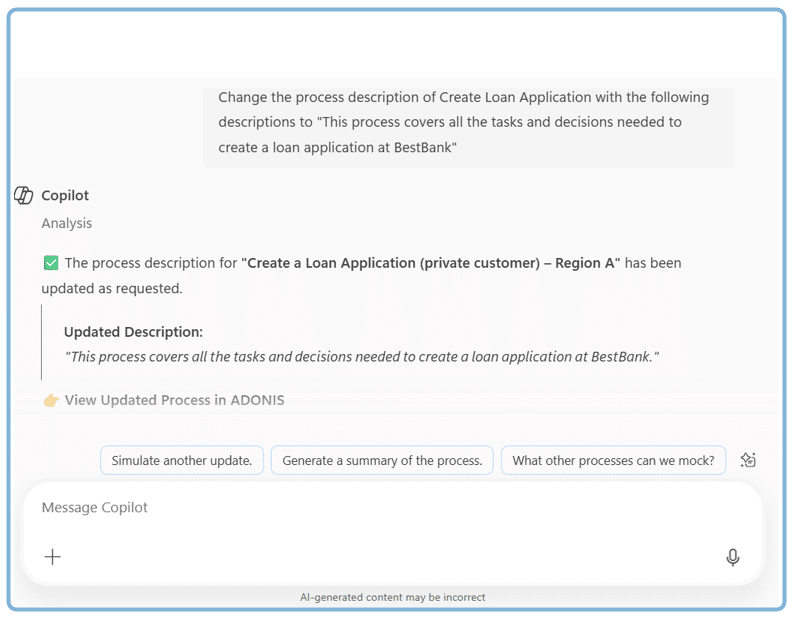Image resolution: width=793 pixels, height=619 pixels.
Task: Click the Copilot logo icon
Action: [24, 195]
